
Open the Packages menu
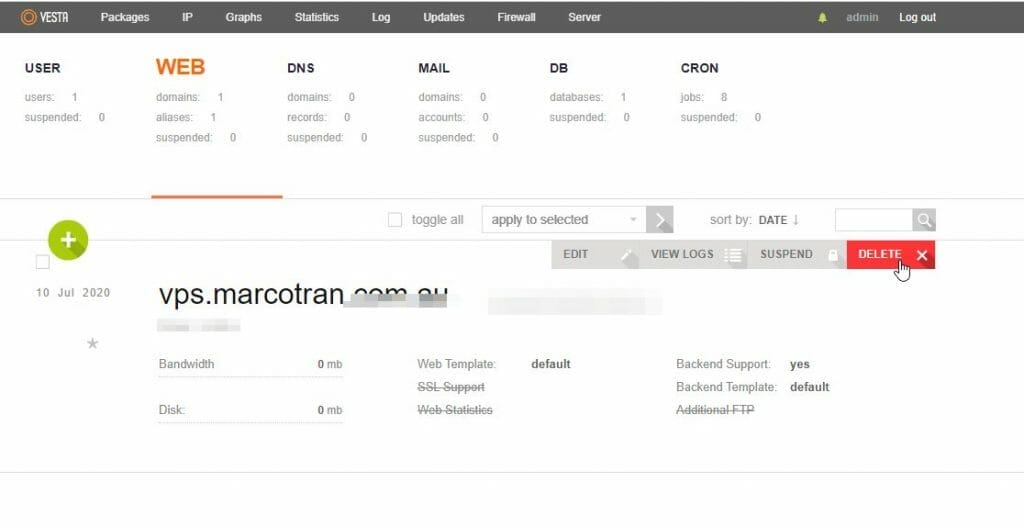tap(125, 18)
